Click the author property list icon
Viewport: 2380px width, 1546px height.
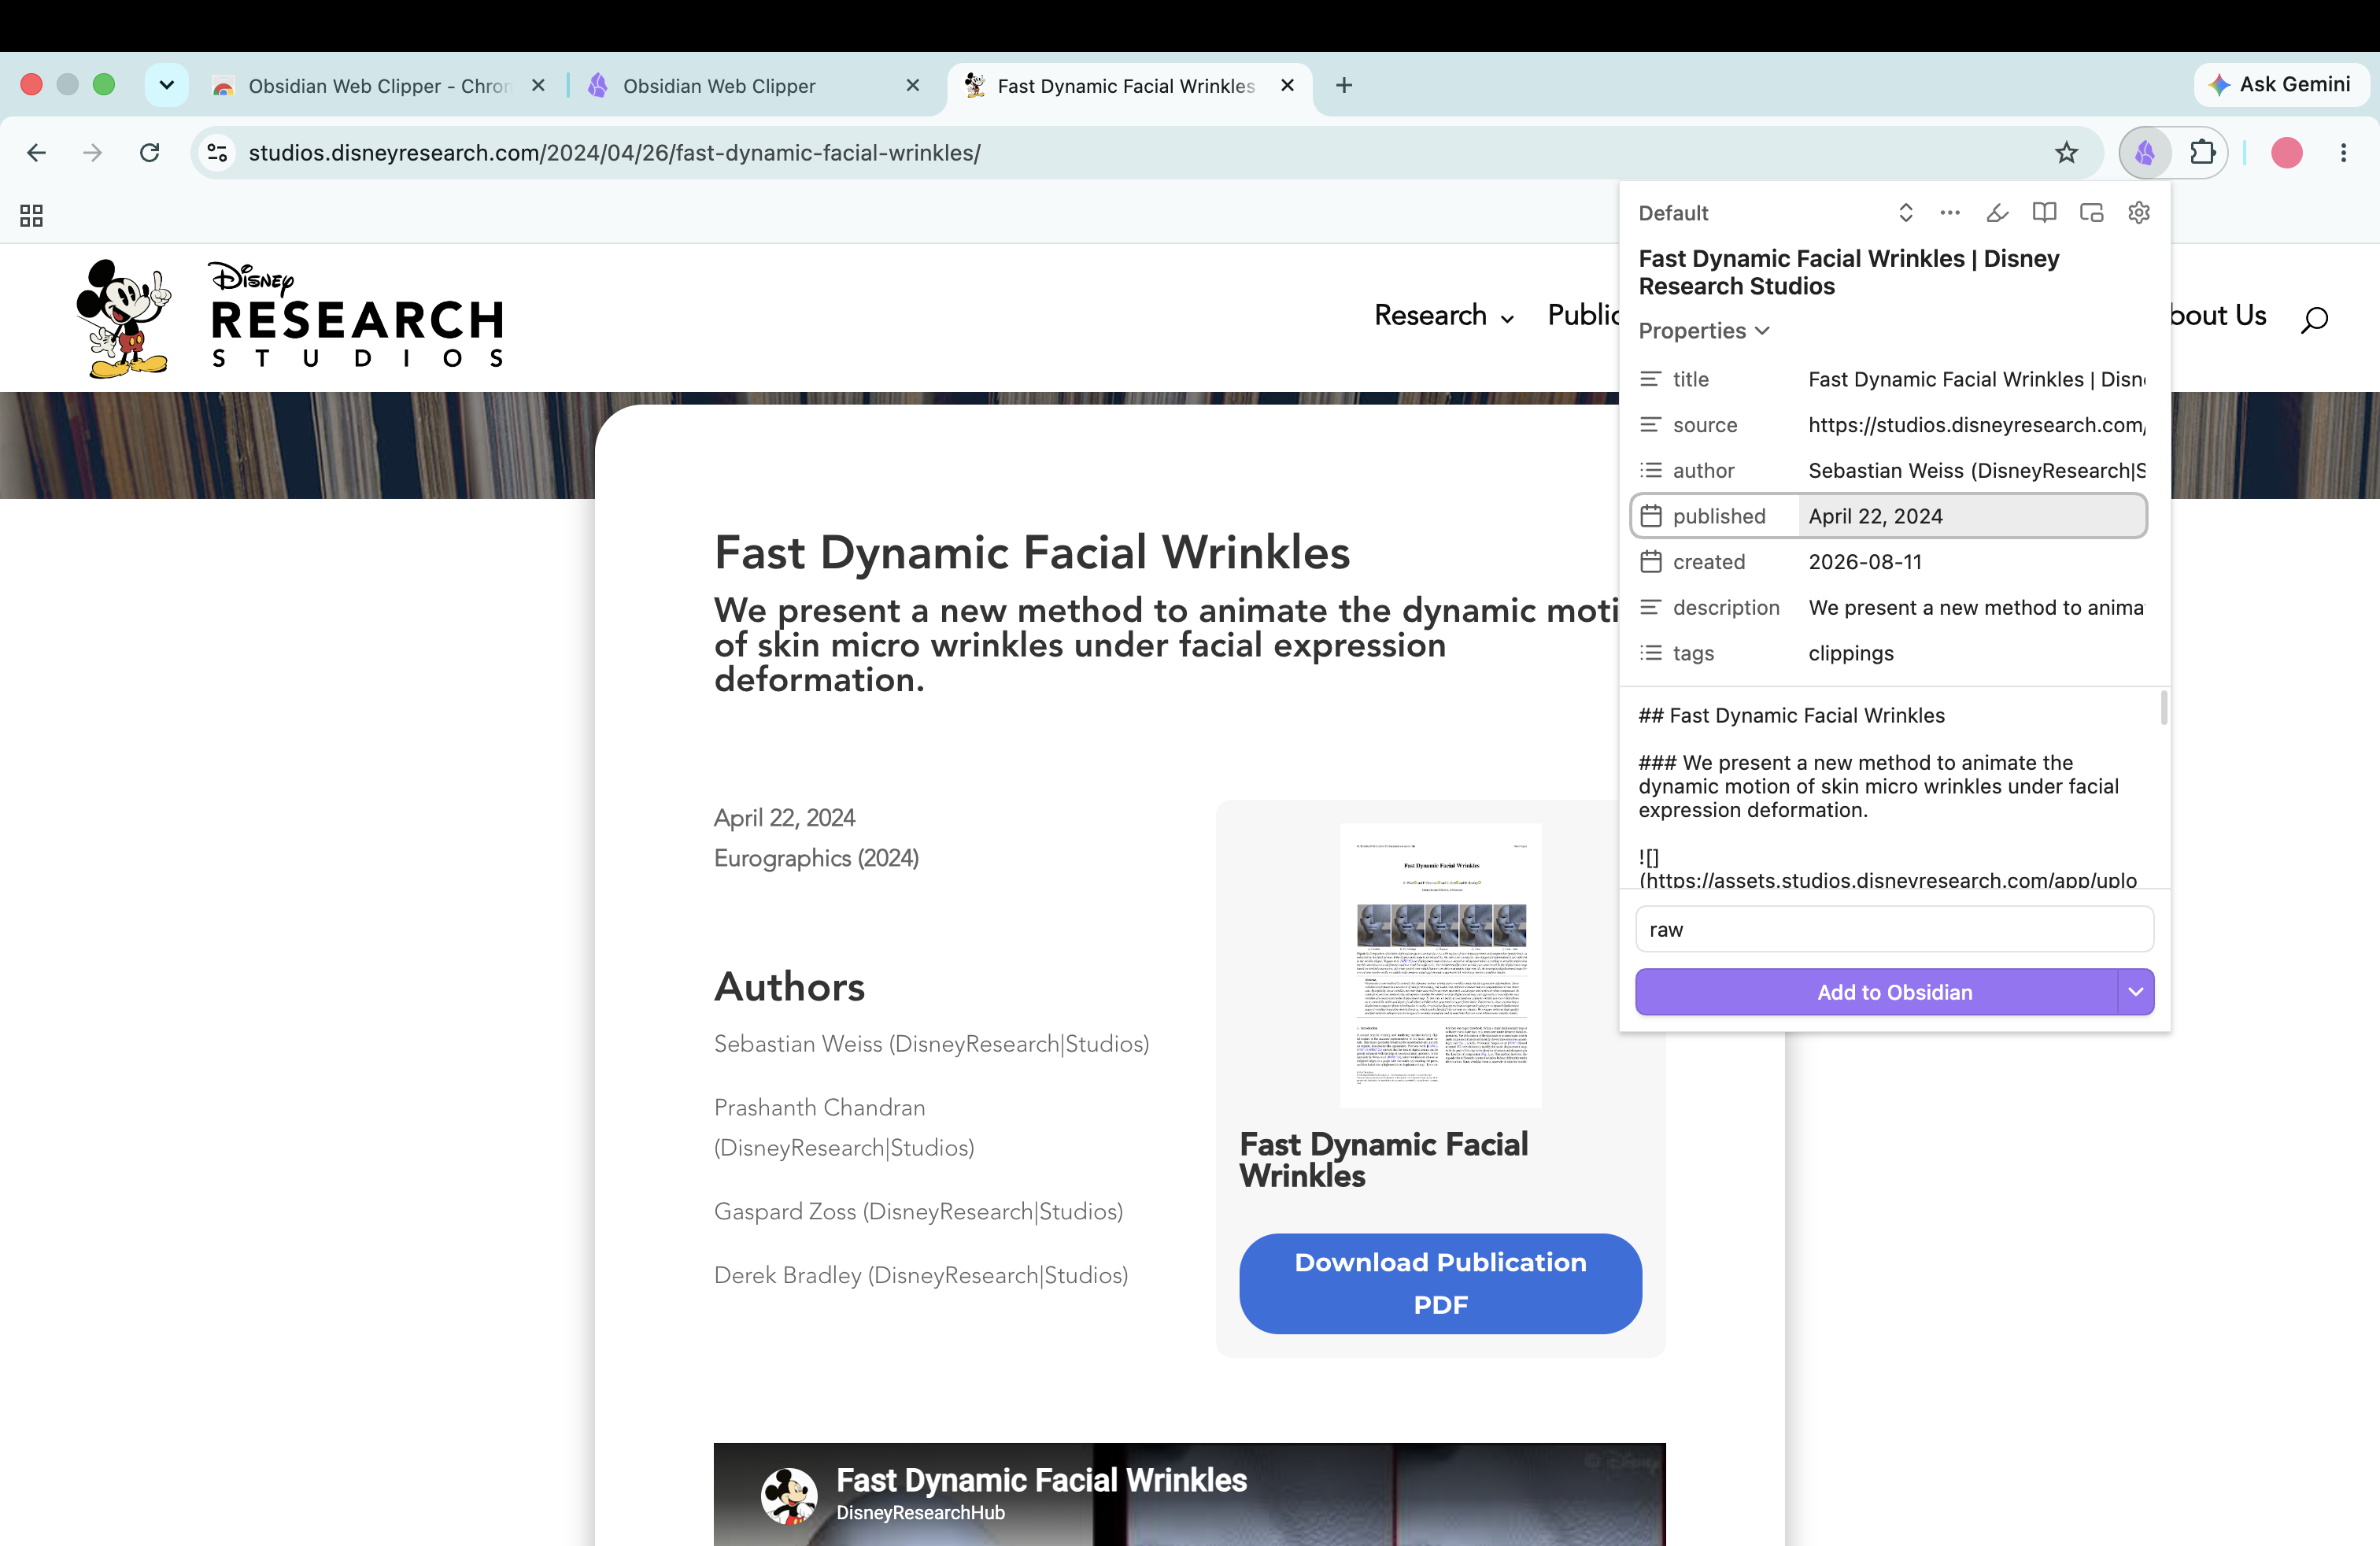[x=1651, y=470]
